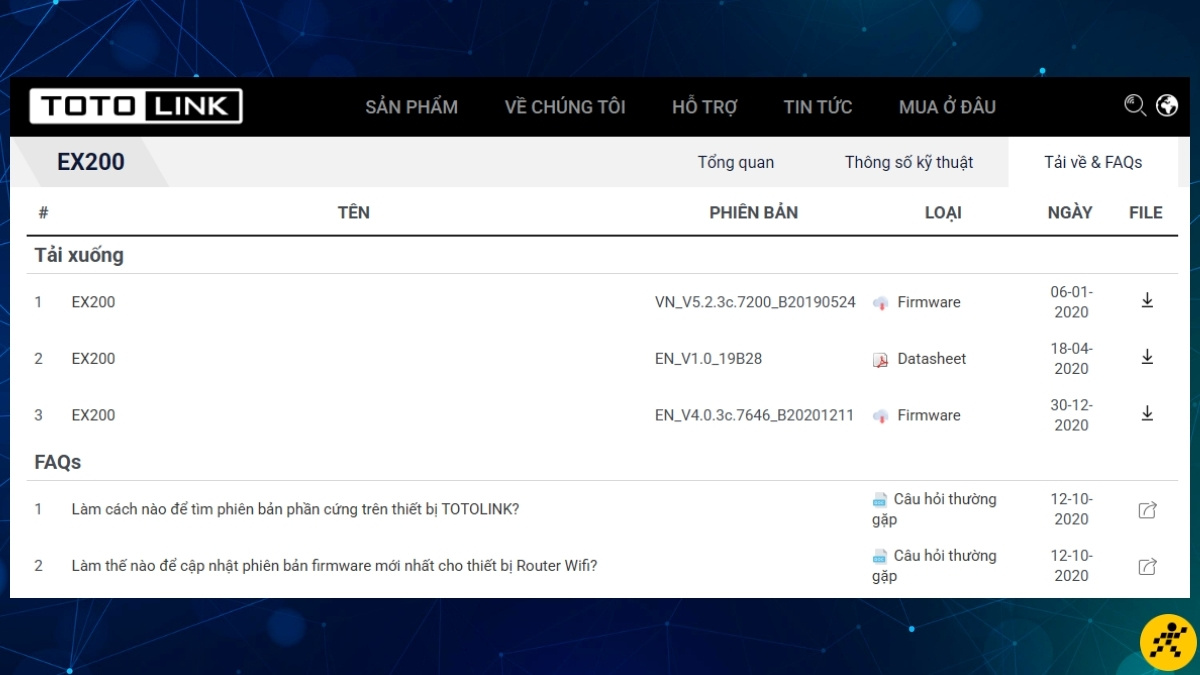Select the Tải về & FAQs tab
The width and height of the screenshot is (1200, 675).
[1093, 162]
